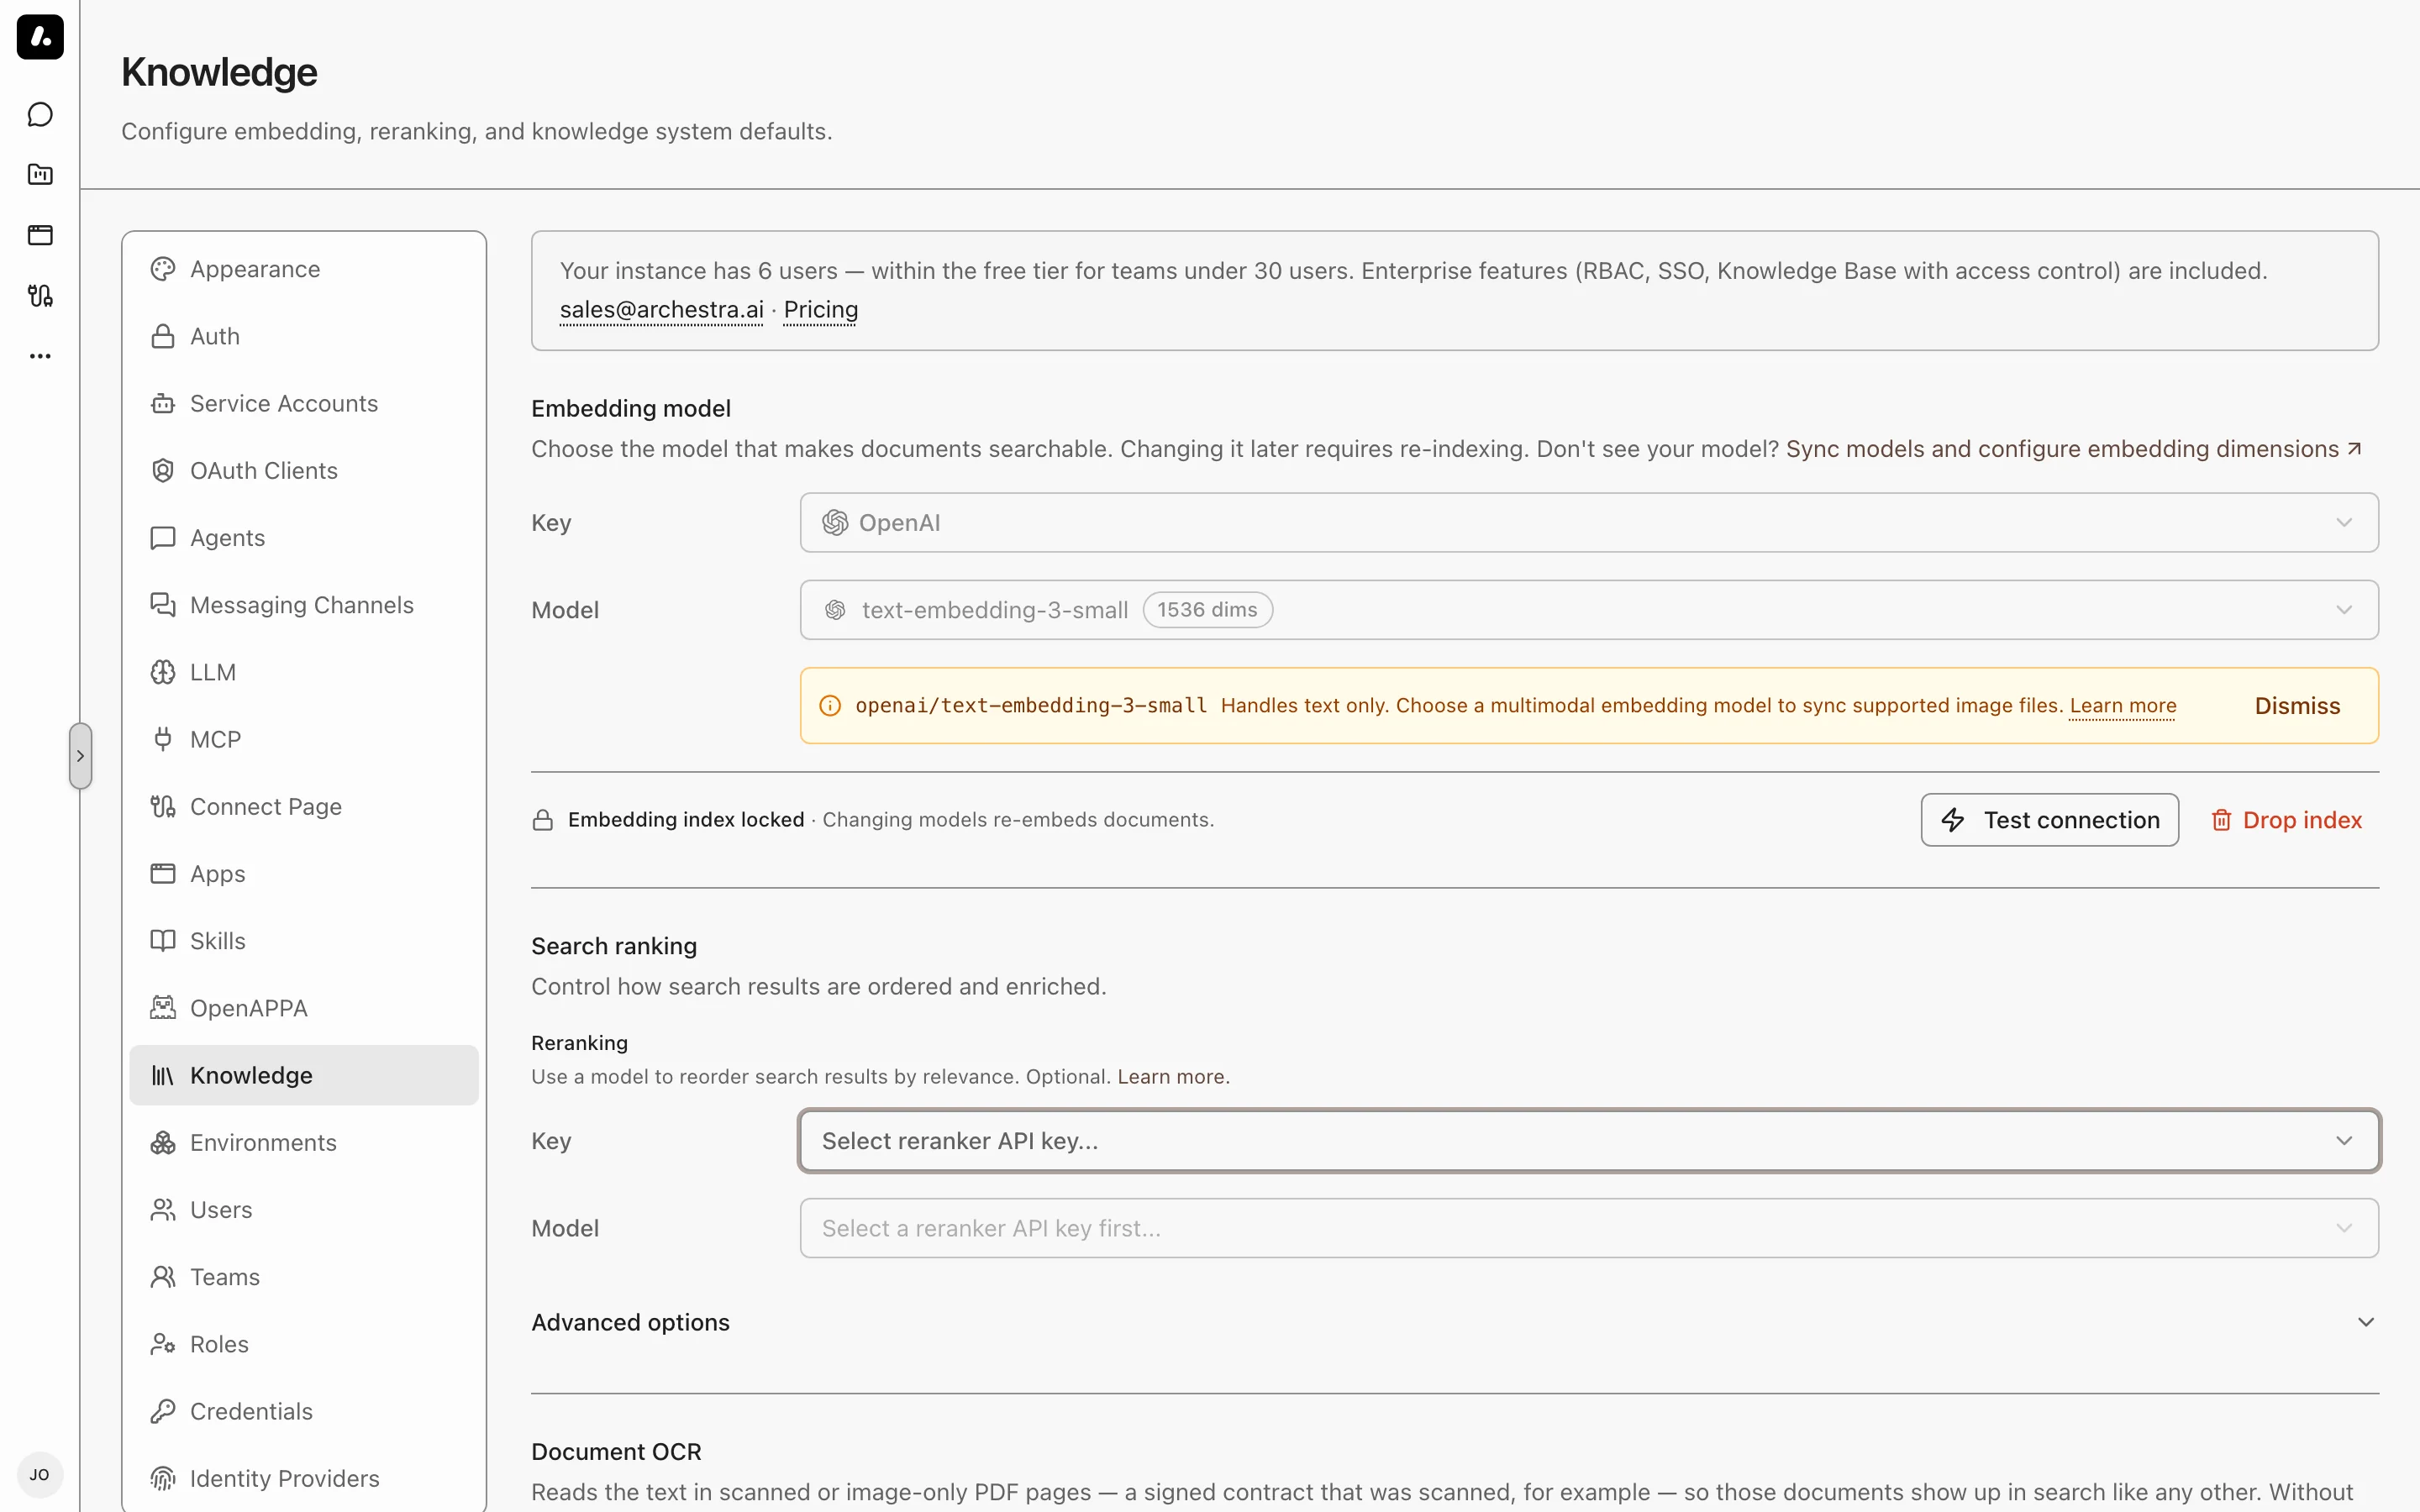Open the reranker Model dropdown
This screenshot has width=2420, height=1512.
coord(1589,1228)
